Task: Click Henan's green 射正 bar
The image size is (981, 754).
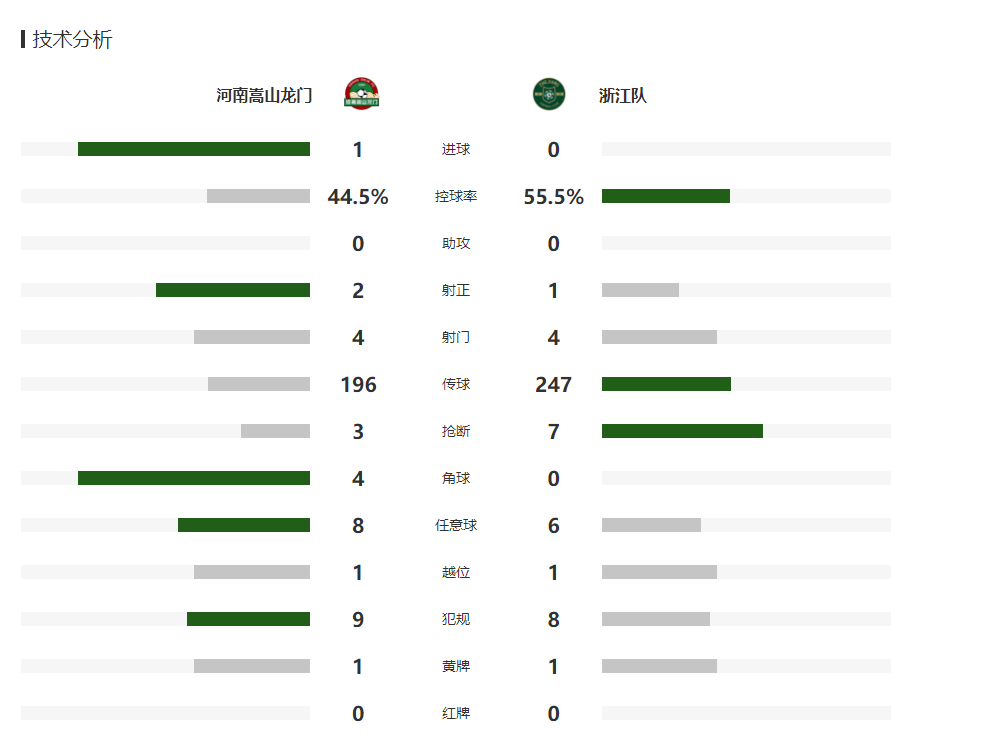Action: (233, 290)
